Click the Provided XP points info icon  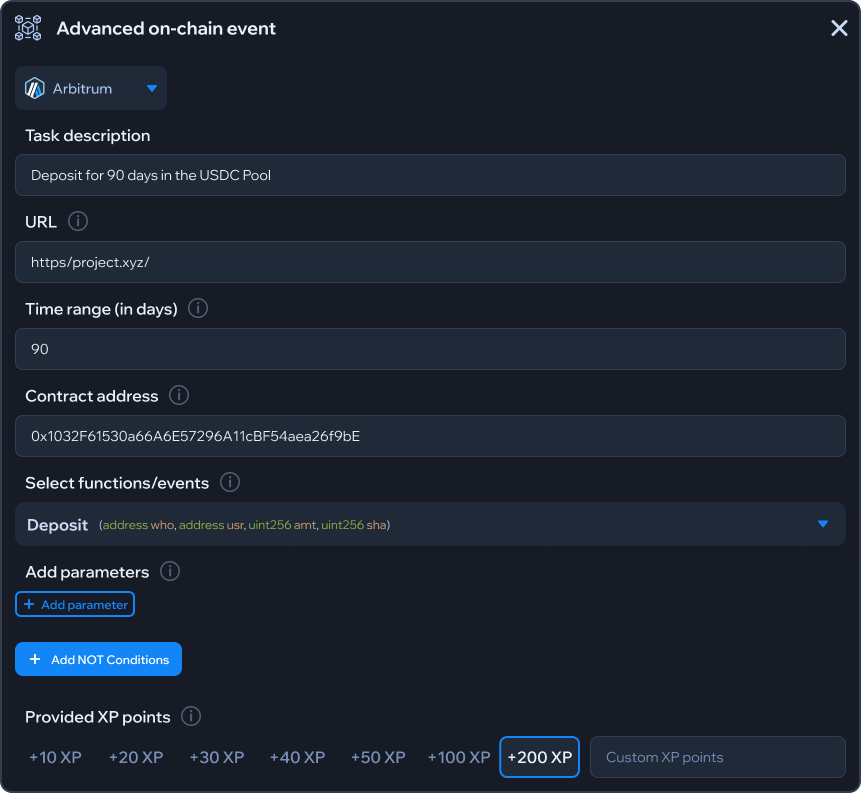pyautogui.click(x=191, y=716)
